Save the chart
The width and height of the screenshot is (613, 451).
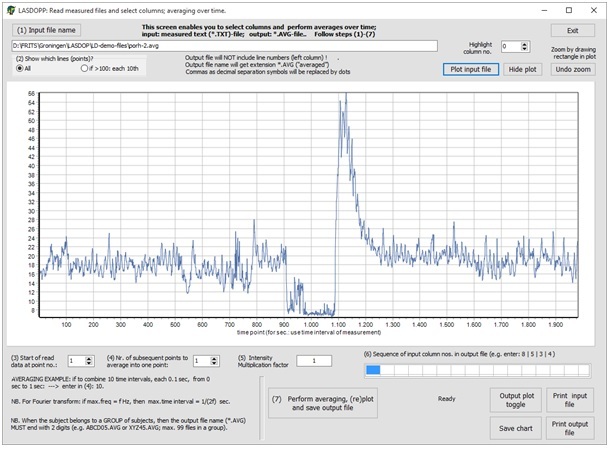point(516,428)
